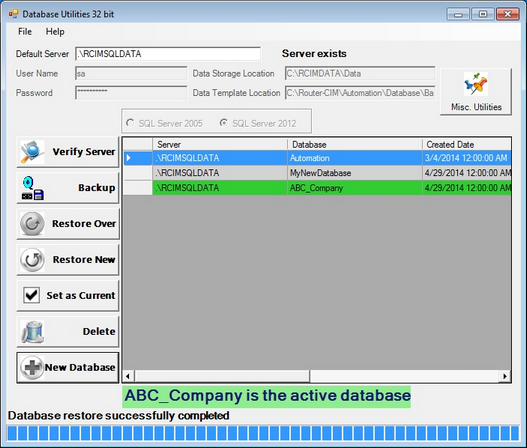Click the Verify Server label
This screenshot has height=448, width=527.
[x=84, y=152]
